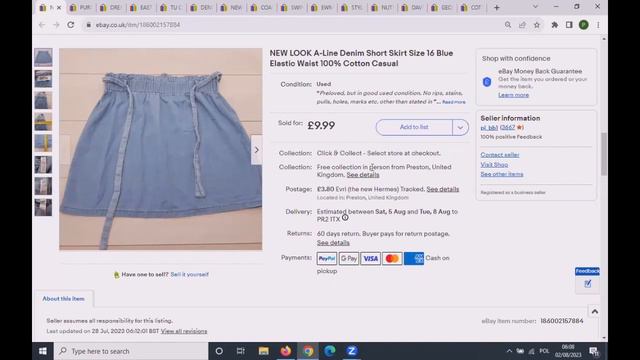The image size is (640, 360).
Task: Click the zoom magnifier icon in address bar
Action: [508, 25]
